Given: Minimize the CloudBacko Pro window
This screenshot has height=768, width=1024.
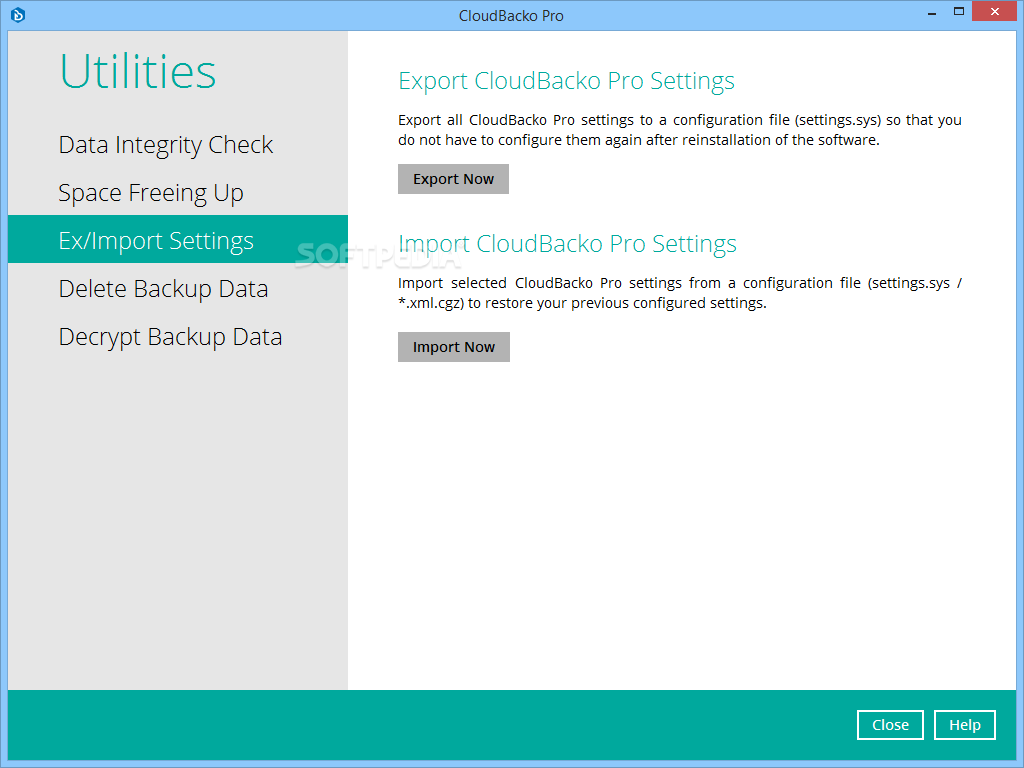Looking at the screenshot, I should coord(932,12).
